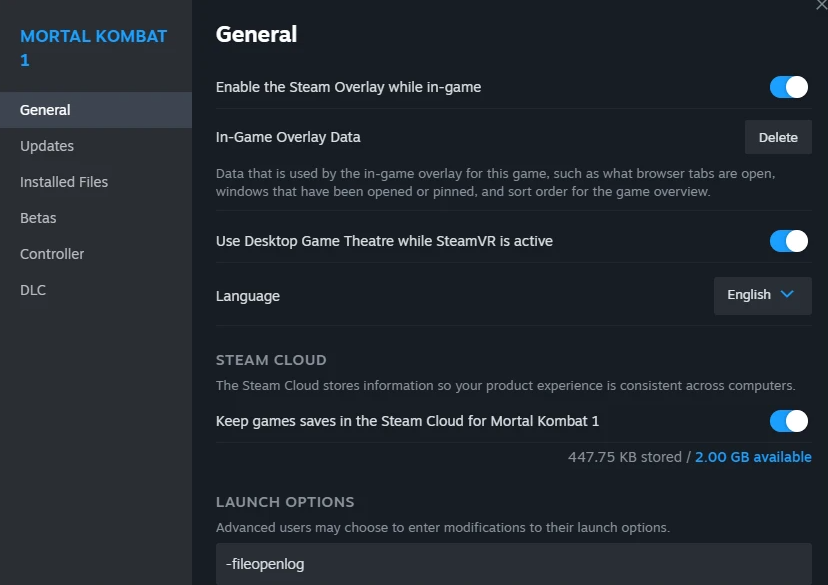Open the Betas section
This screenshot has width=828, height=585.
click(96, 218)
